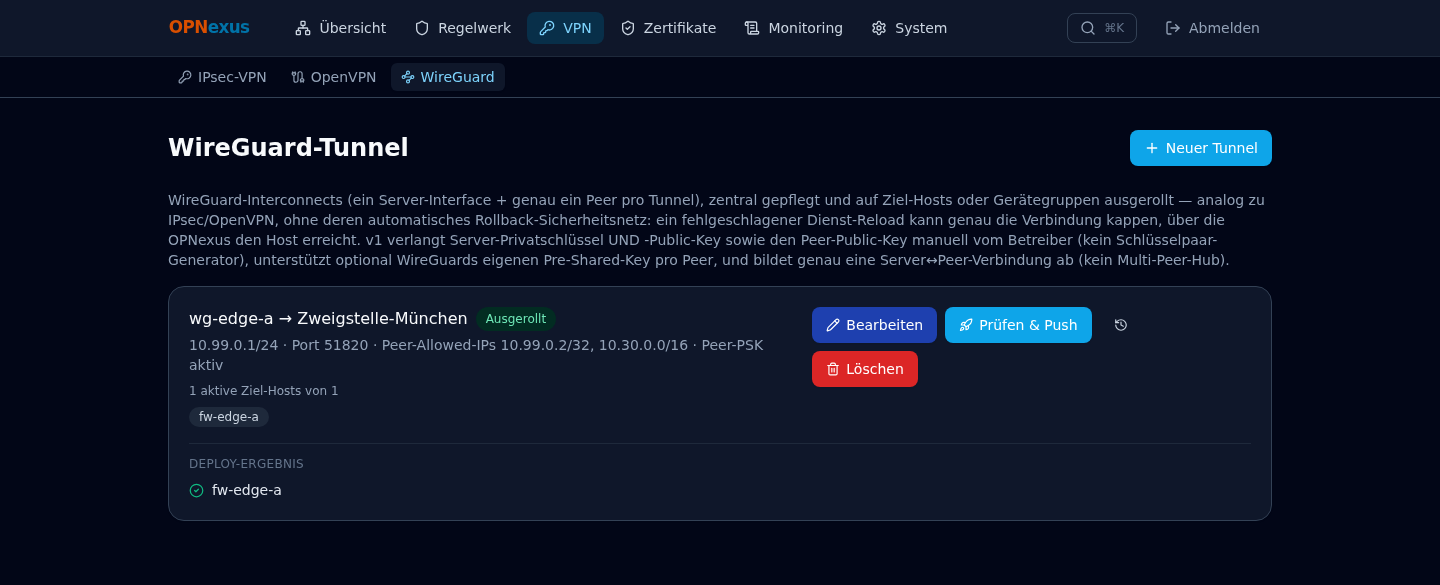Click the green check icon beside fw-edge-a

pos(196,490)
